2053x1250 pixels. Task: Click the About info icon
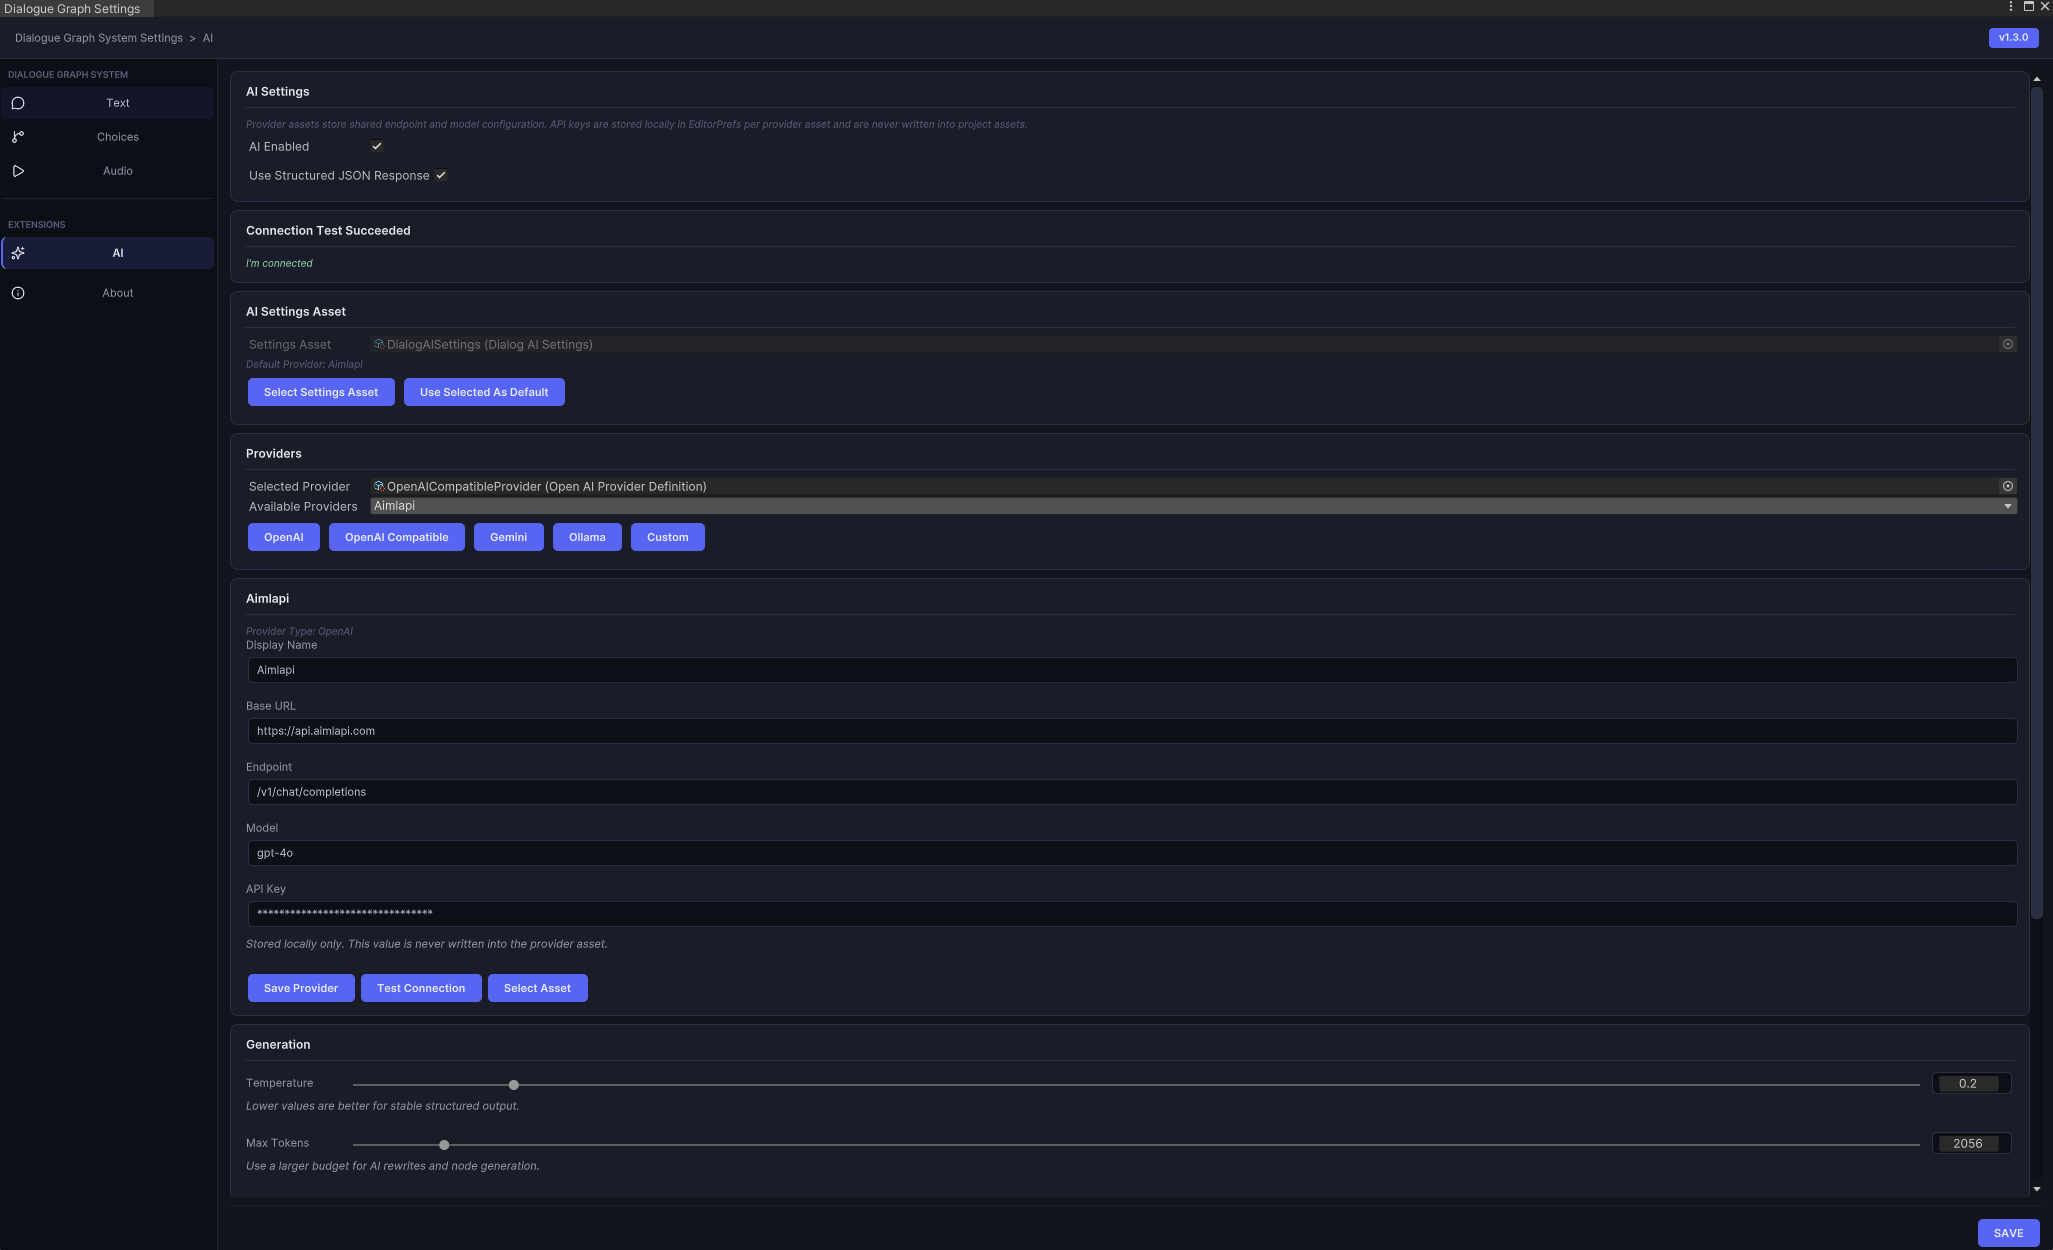[x=18, y=293]
